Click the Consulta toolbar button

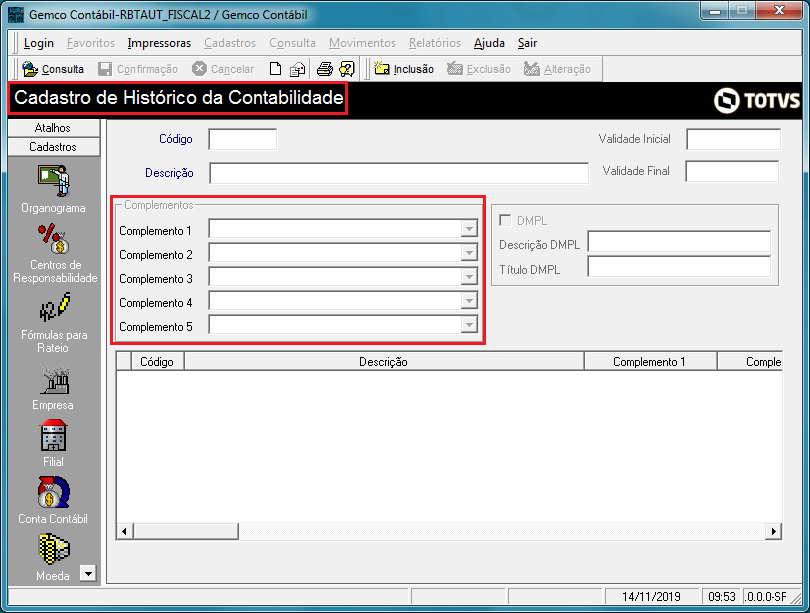pos(53,69)
